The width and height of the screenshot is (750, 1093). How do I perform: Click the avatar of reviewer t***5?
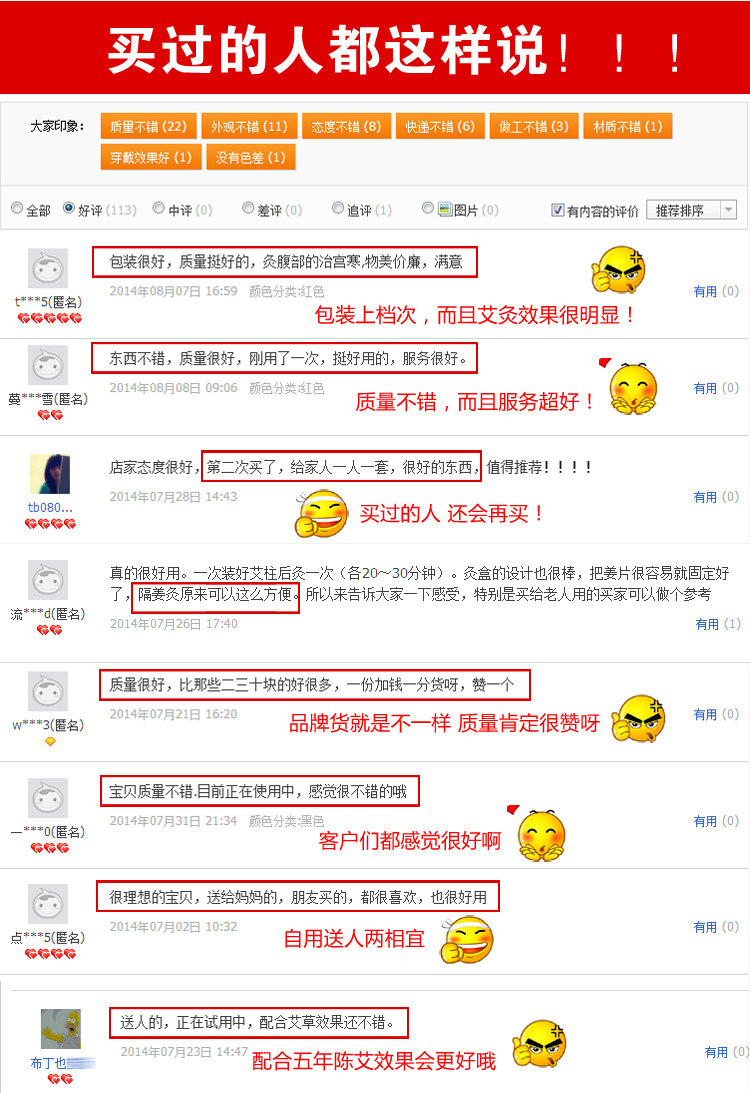click(47, 268)
